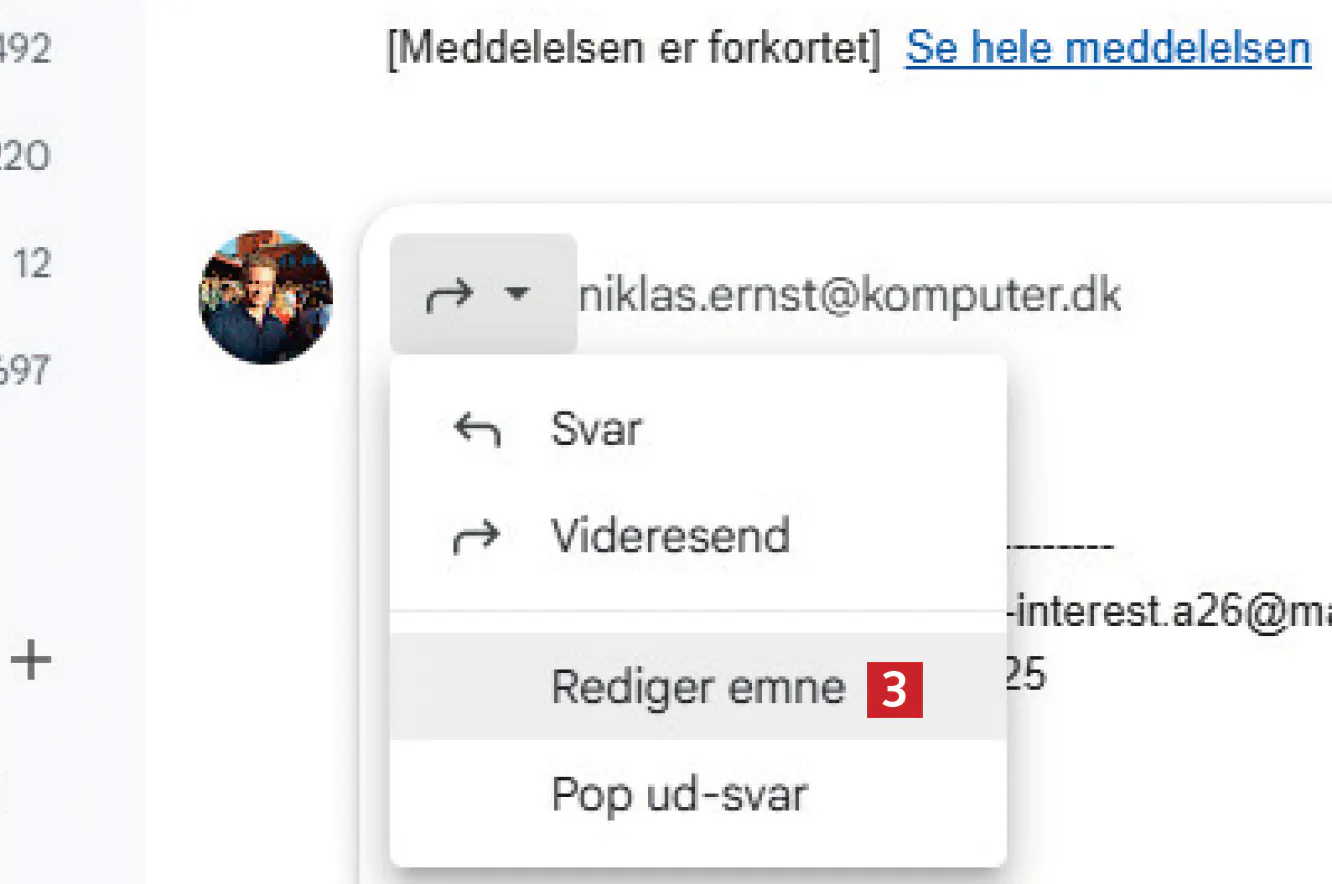
Task: Click the forward arrow icon in reply-type button
Action: tap(449, 296)
